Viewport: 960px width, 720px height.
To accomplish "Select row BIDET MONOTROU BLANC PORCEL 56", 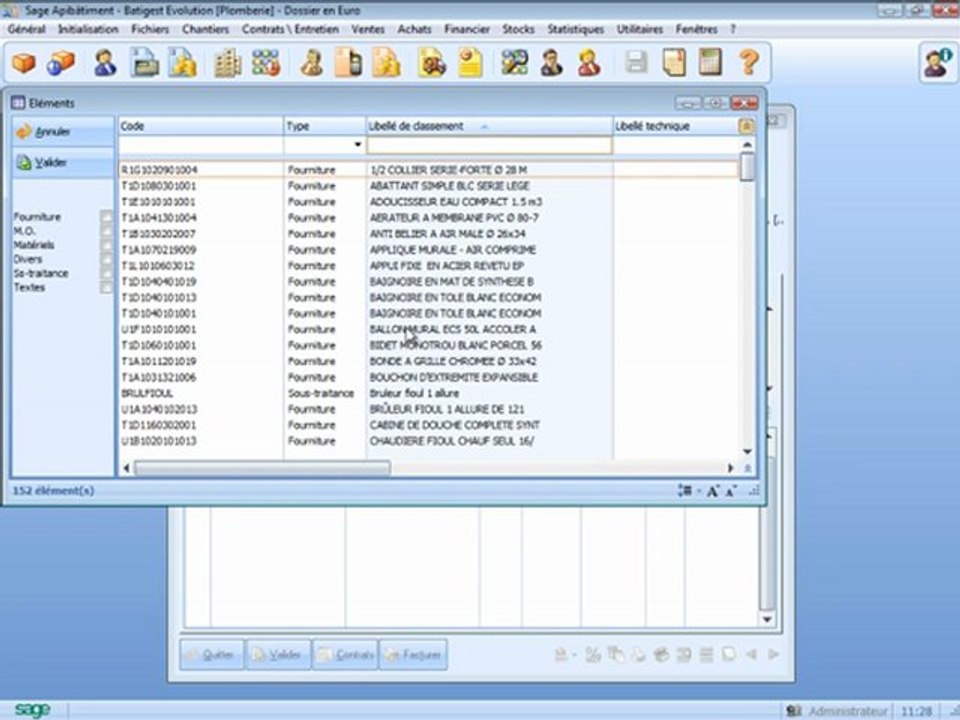I will coord(428,345).
